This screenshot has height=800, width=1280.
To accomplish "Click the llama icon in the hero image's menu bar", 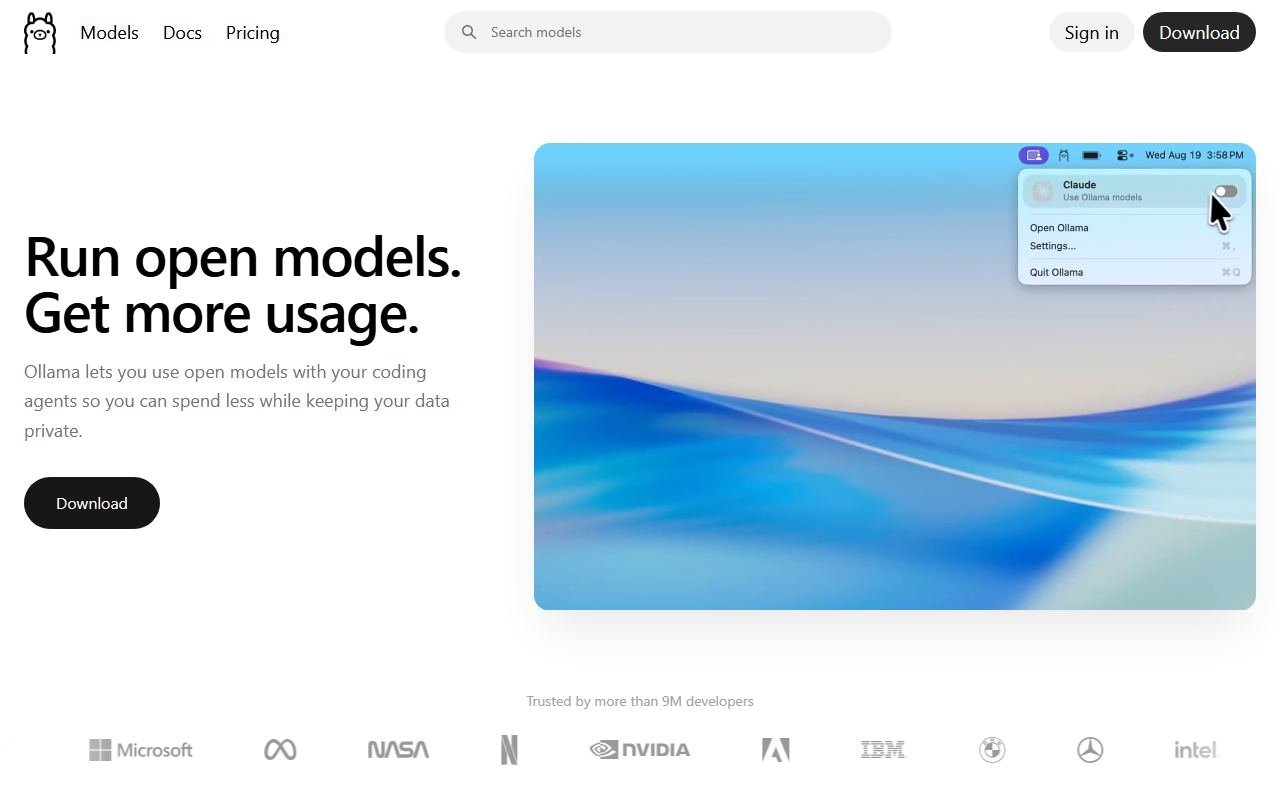I will click(1064, 155).
